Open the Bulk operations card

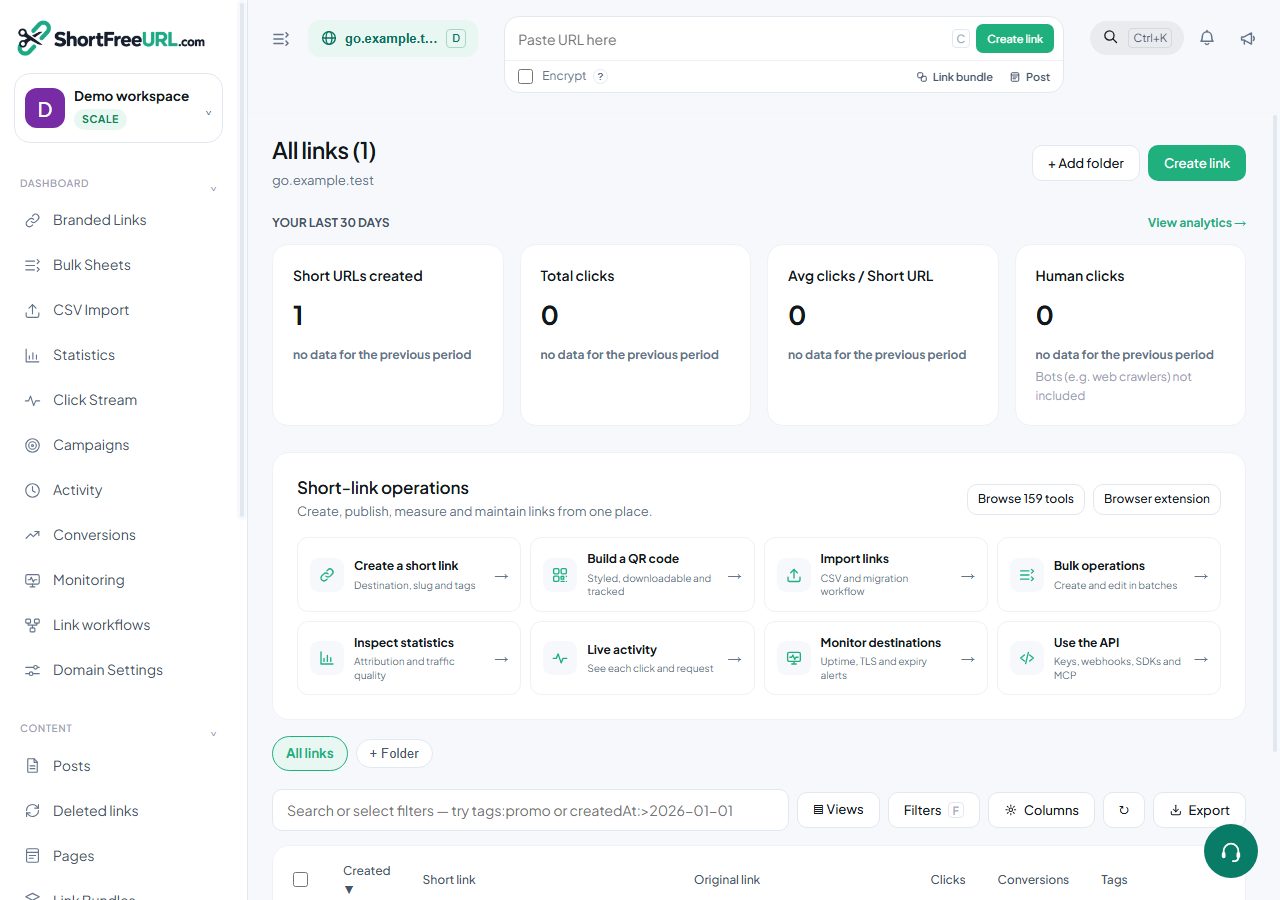(x=1109, y=575)
